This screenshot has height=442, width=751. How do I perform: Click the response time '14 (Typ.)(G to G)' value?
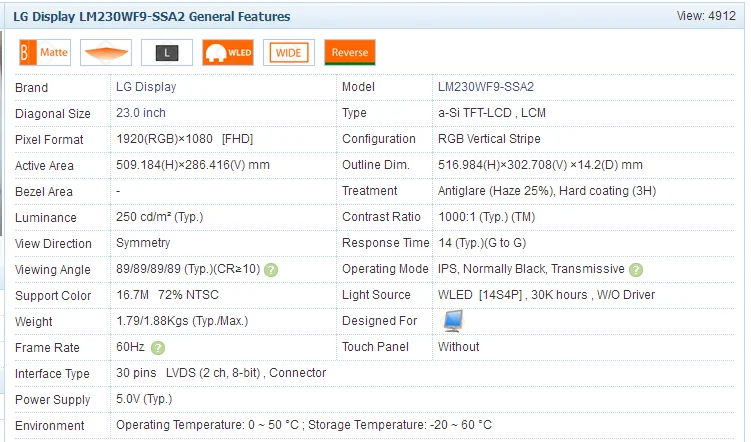tap(482, 243)
